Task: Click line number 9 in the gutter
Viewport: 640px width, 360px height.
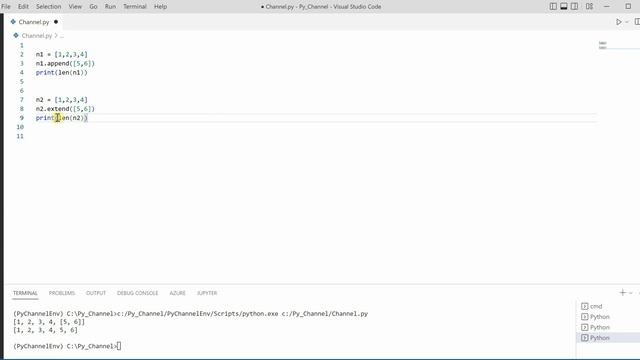Action: pos(22,118)
